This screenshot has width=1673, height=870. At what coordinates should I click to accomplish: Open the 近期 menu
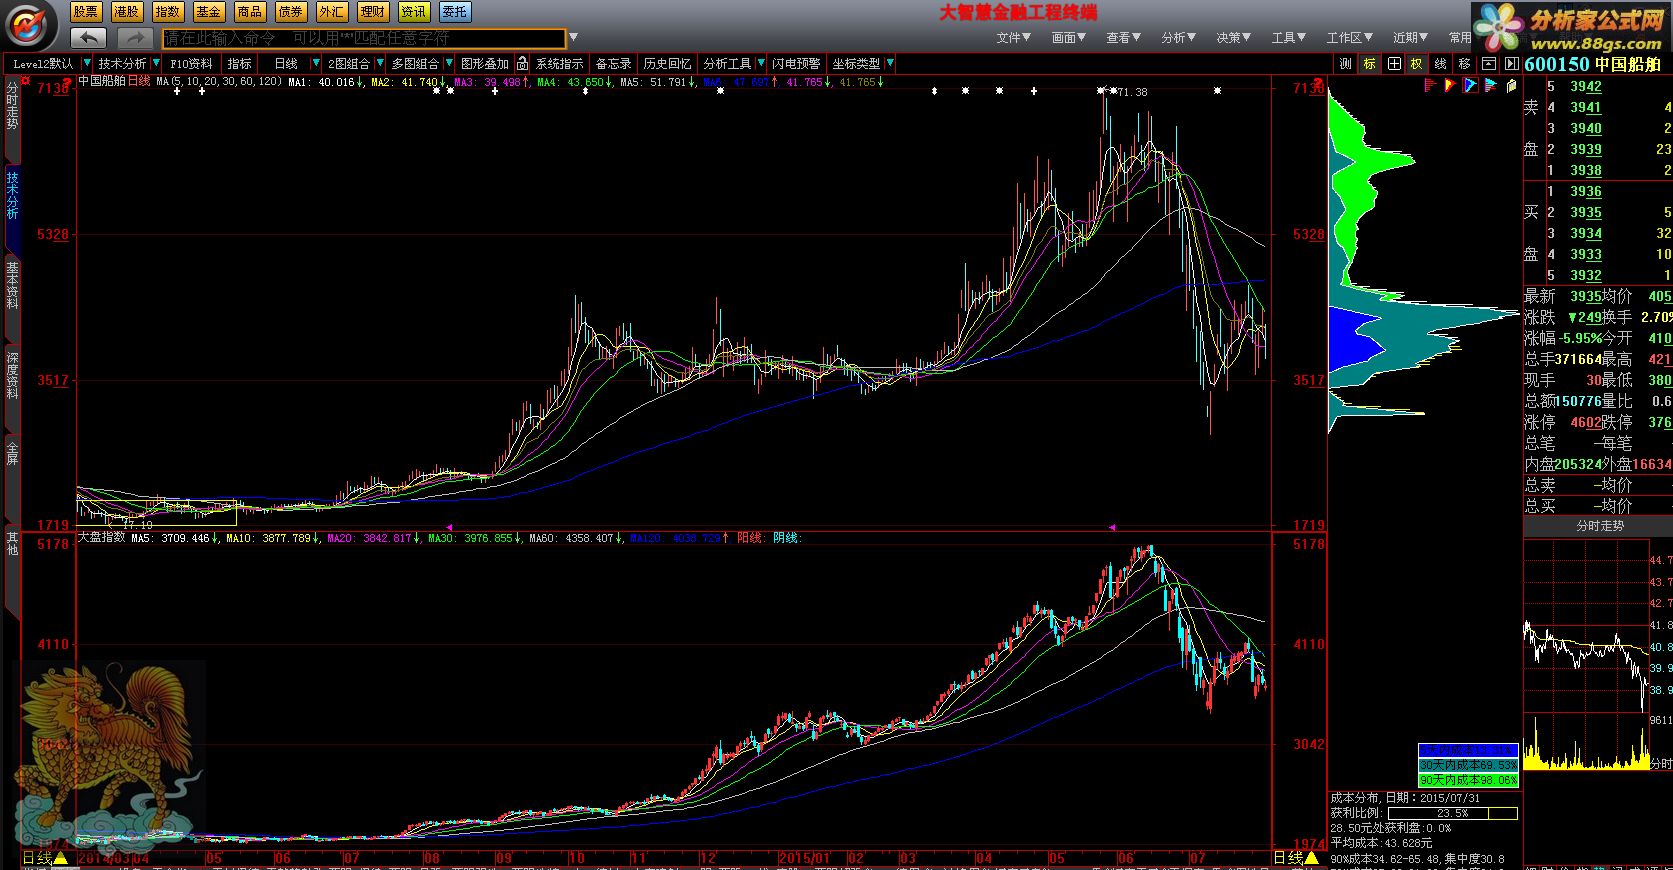pos(1411,38)
